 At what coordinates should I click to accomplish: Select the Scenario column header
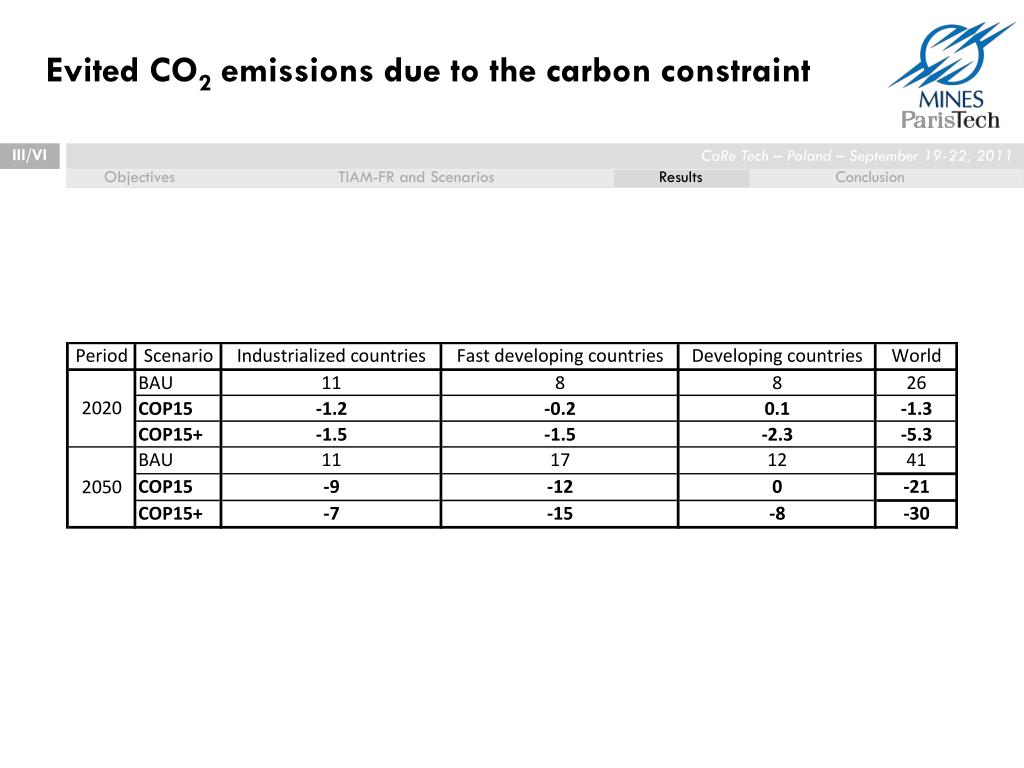click(178, 356)
